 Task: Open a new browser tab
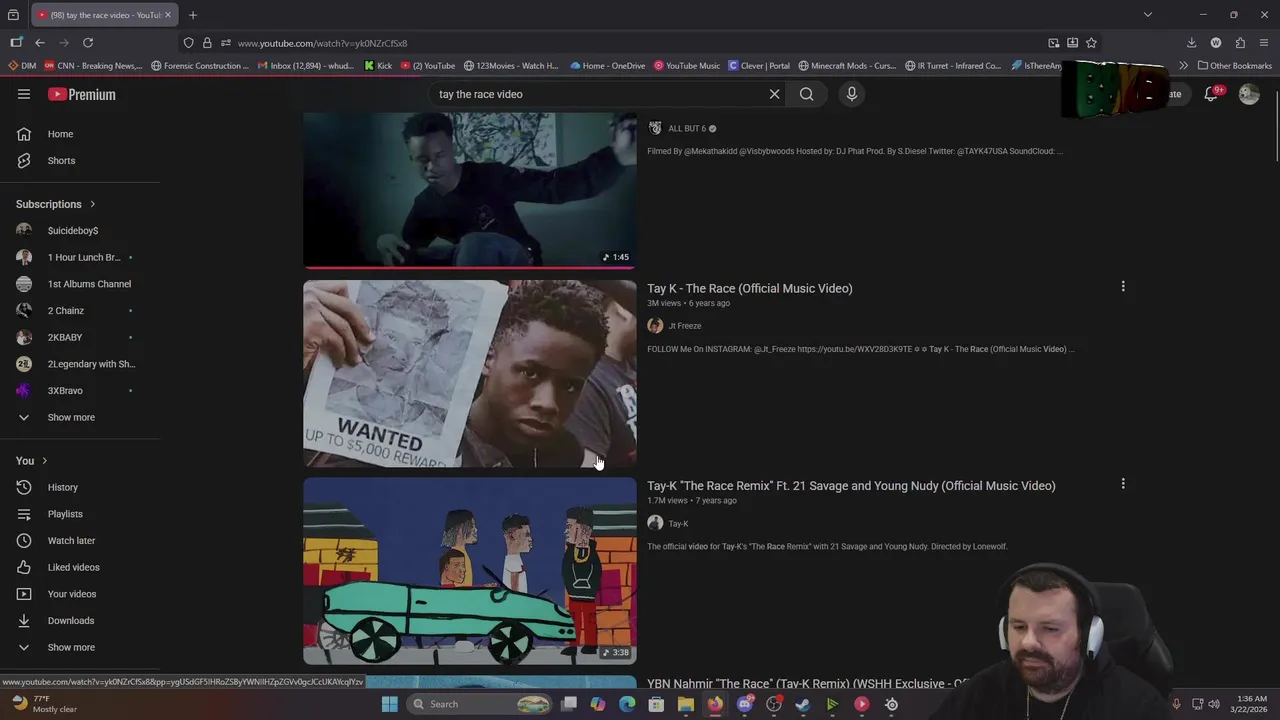193,15
